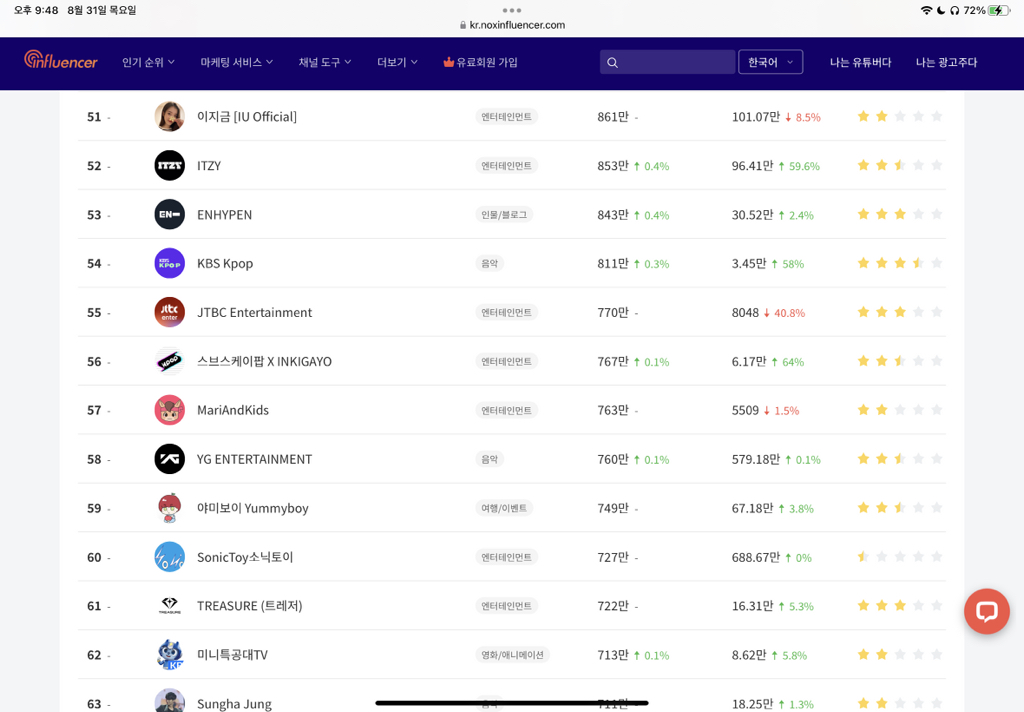Viewport: 1024px width, 712px height.
Task: Open TREASURE (트레저) channel avatar
Action: coord(169,606)
